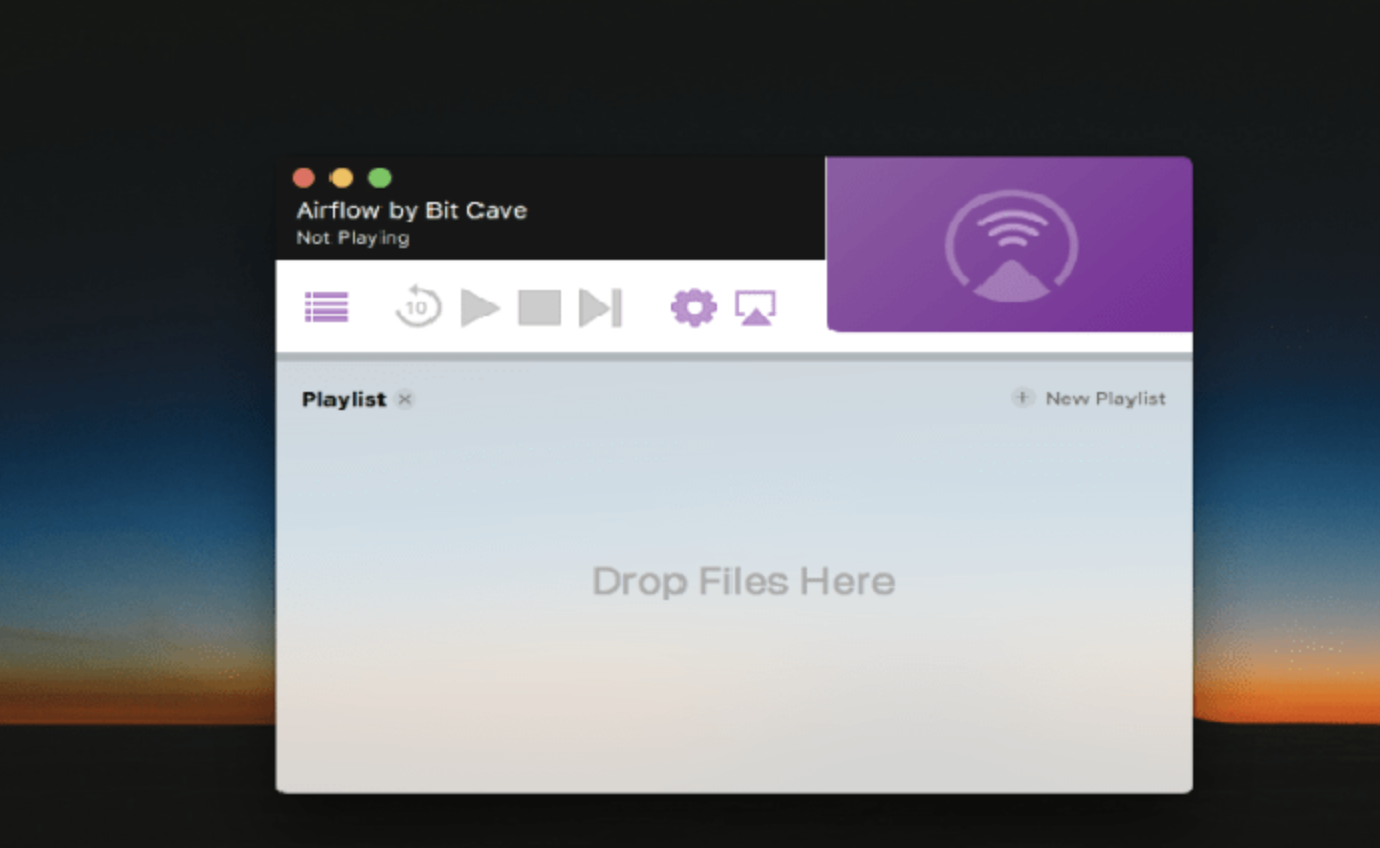Close the Airflow window red button

click(304, 178)
